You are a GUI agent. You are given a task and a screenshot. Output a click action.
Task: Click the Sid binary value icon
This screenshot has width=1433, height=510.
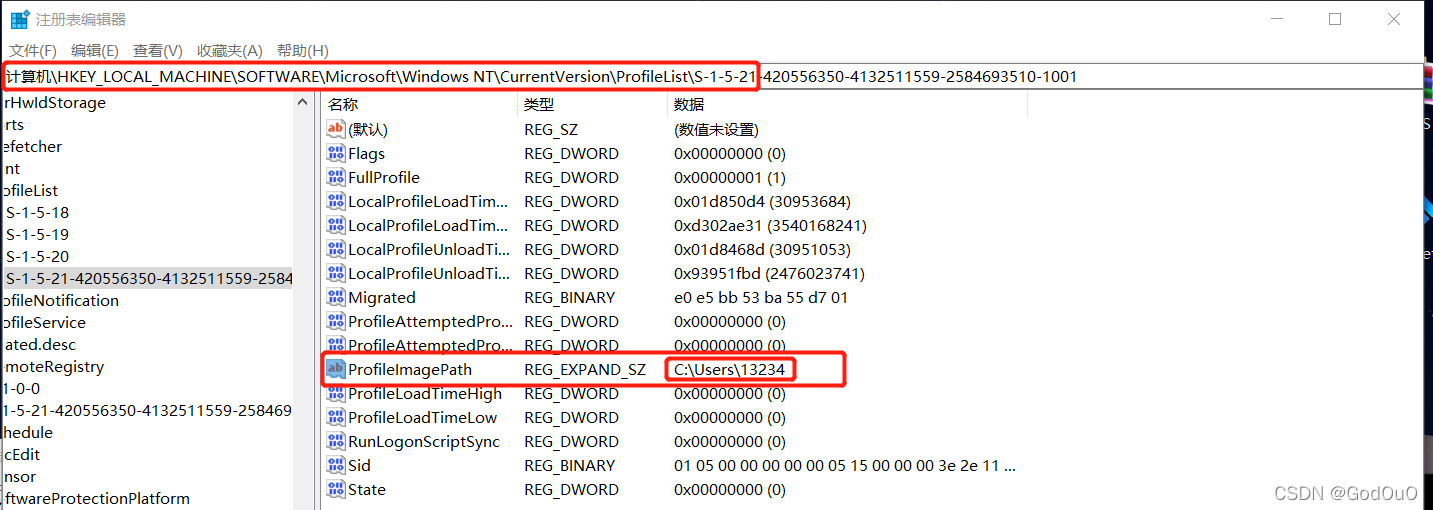[x=336, y=465]
